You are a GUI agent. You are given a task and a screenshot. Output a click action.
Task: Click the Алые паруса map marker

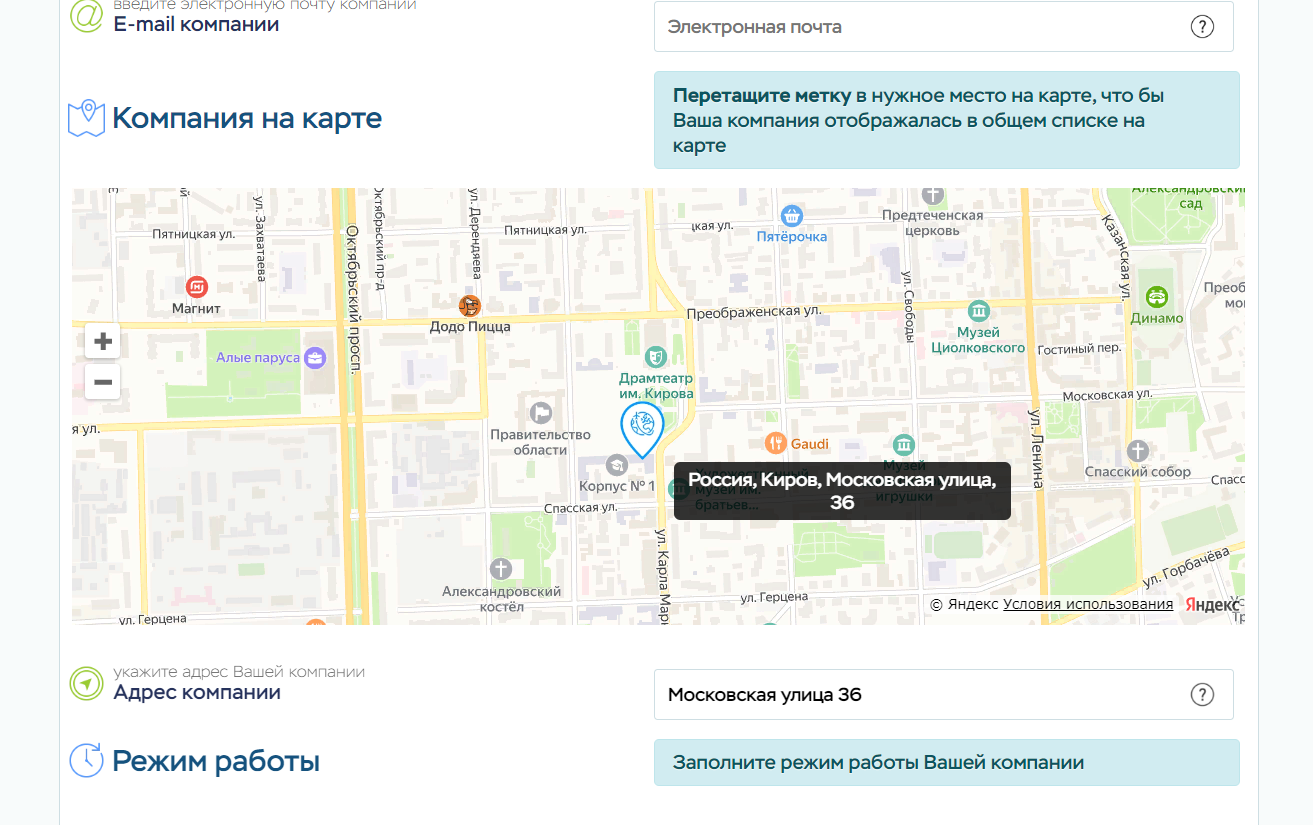pyautogui.click(x=315, y=357)
